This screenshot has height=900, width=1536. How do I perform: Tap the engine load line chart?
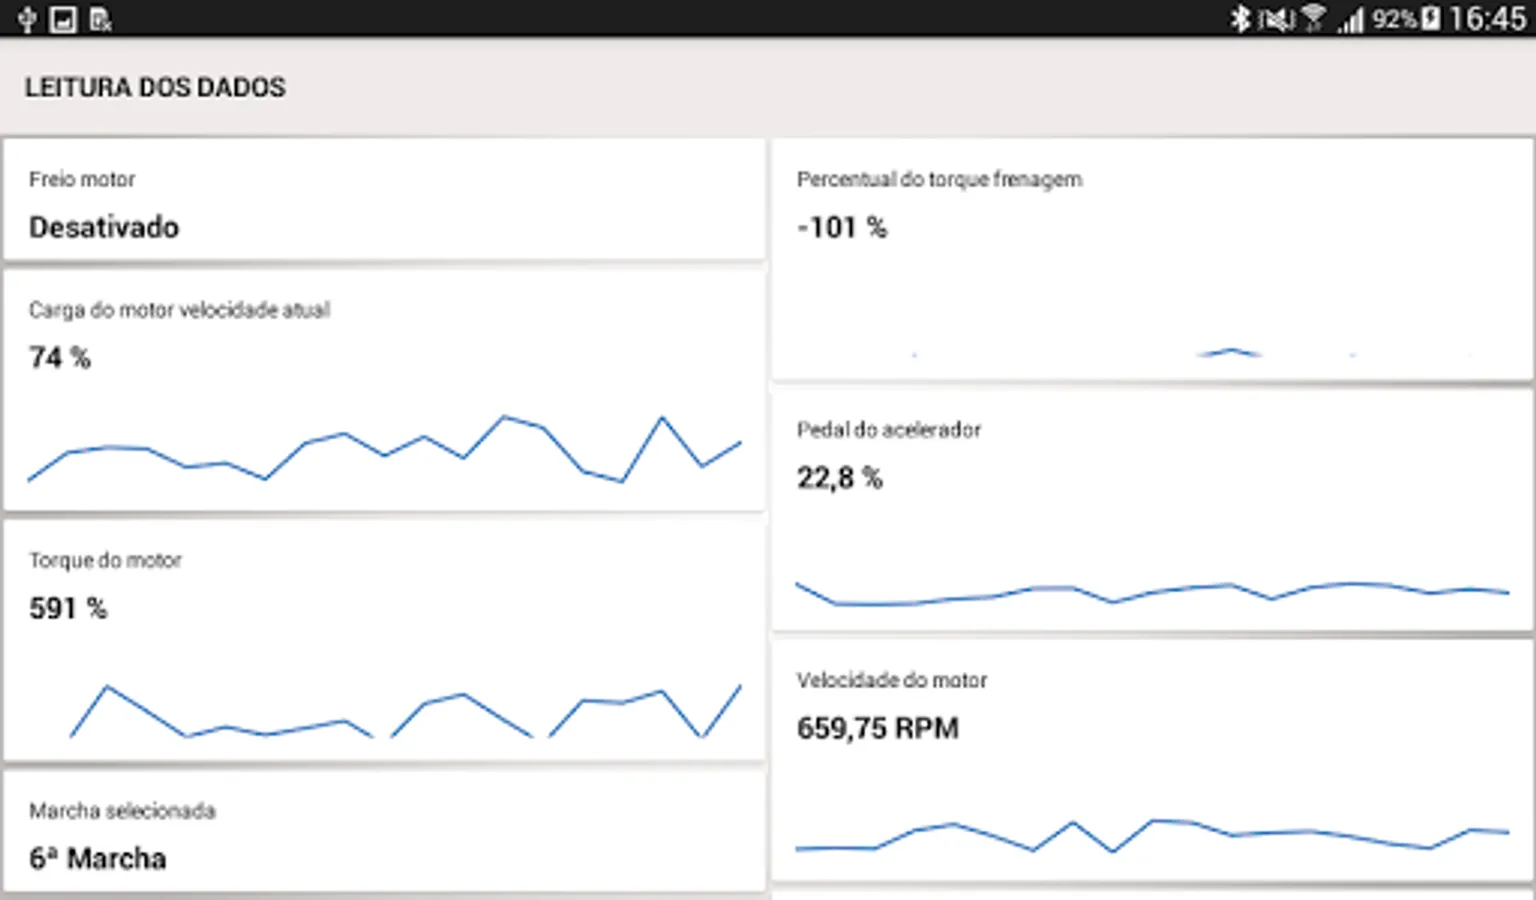[384, 449]
